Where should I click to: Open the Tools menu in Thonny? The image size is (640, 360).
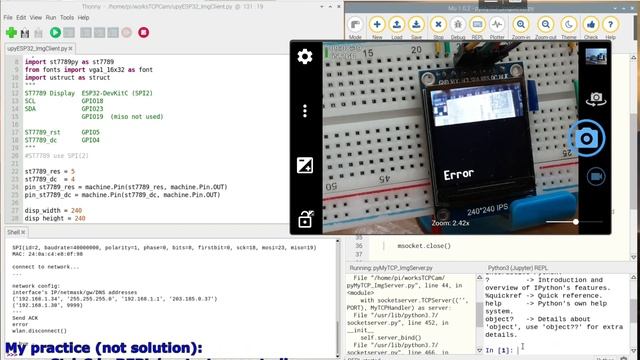coord(67,18)
